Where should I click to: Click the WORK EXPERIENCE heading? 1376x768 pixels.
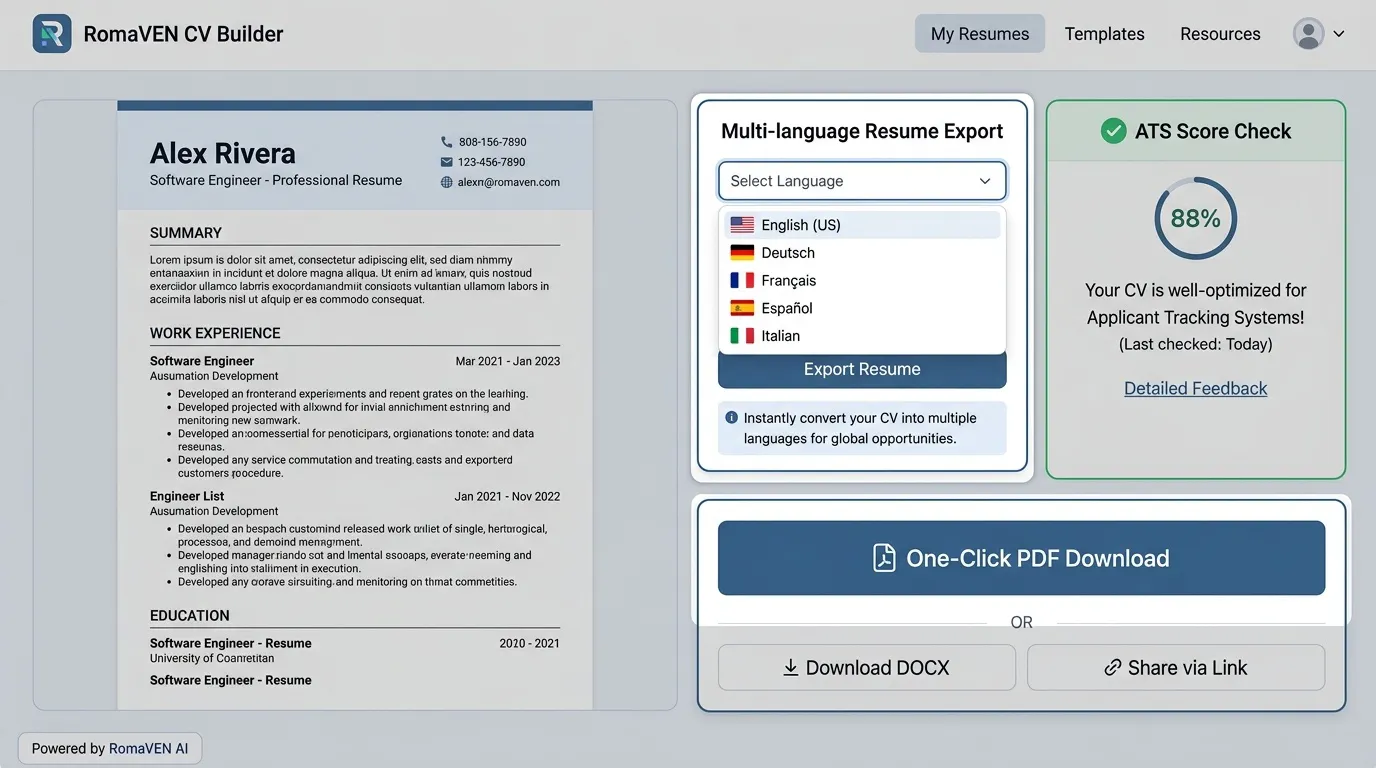coord(215,333)
